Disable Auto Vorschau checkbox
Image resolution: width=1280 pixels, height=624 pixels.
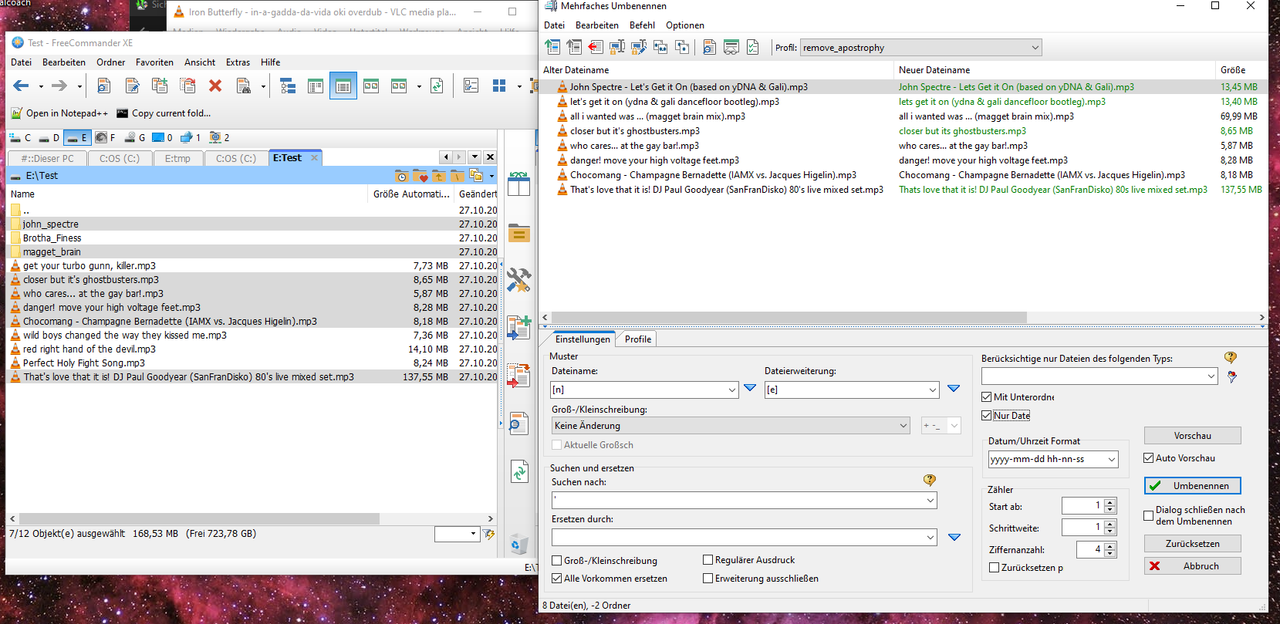[1149, 458]
